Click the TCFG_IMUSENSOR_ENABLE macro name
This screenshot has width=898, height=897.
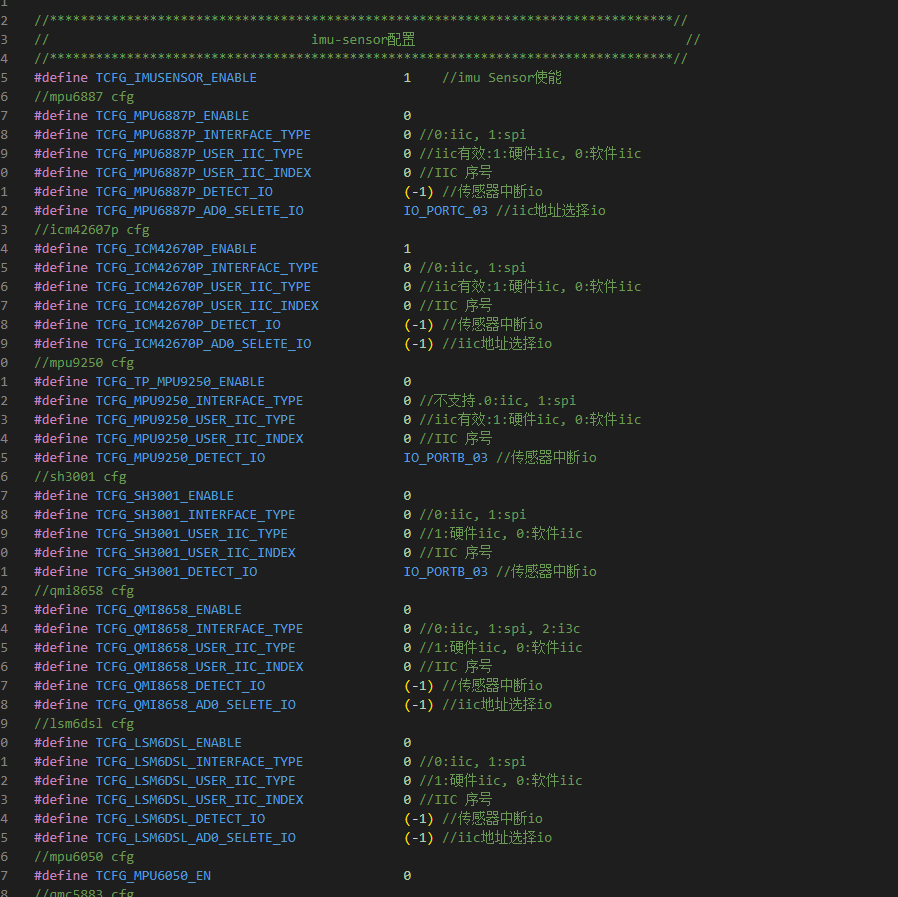(x=176, y=77)
